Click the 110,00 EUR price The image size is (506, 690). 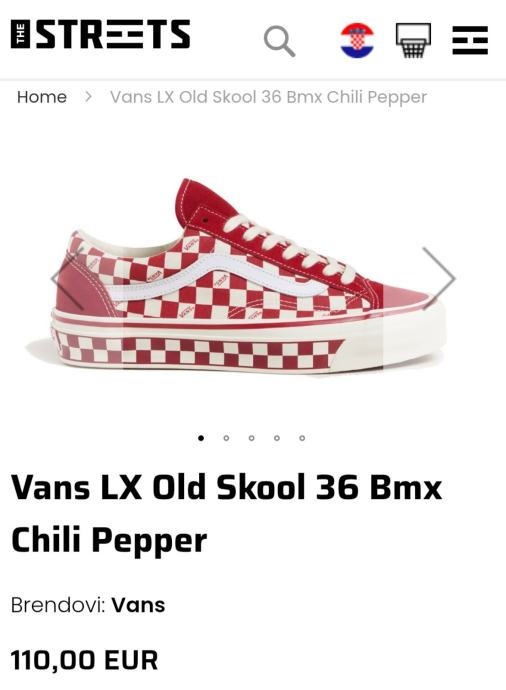[x=84, y=660]
